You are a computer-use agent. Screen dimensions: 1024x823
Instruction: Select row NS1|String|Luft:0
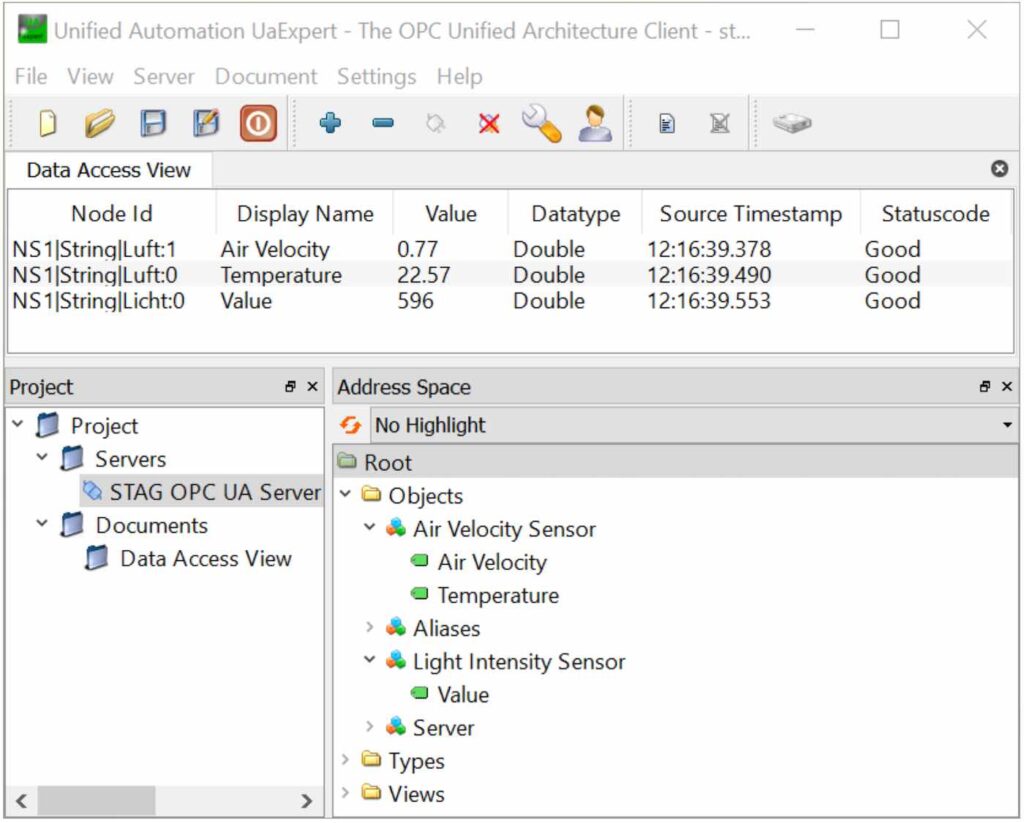510,275
